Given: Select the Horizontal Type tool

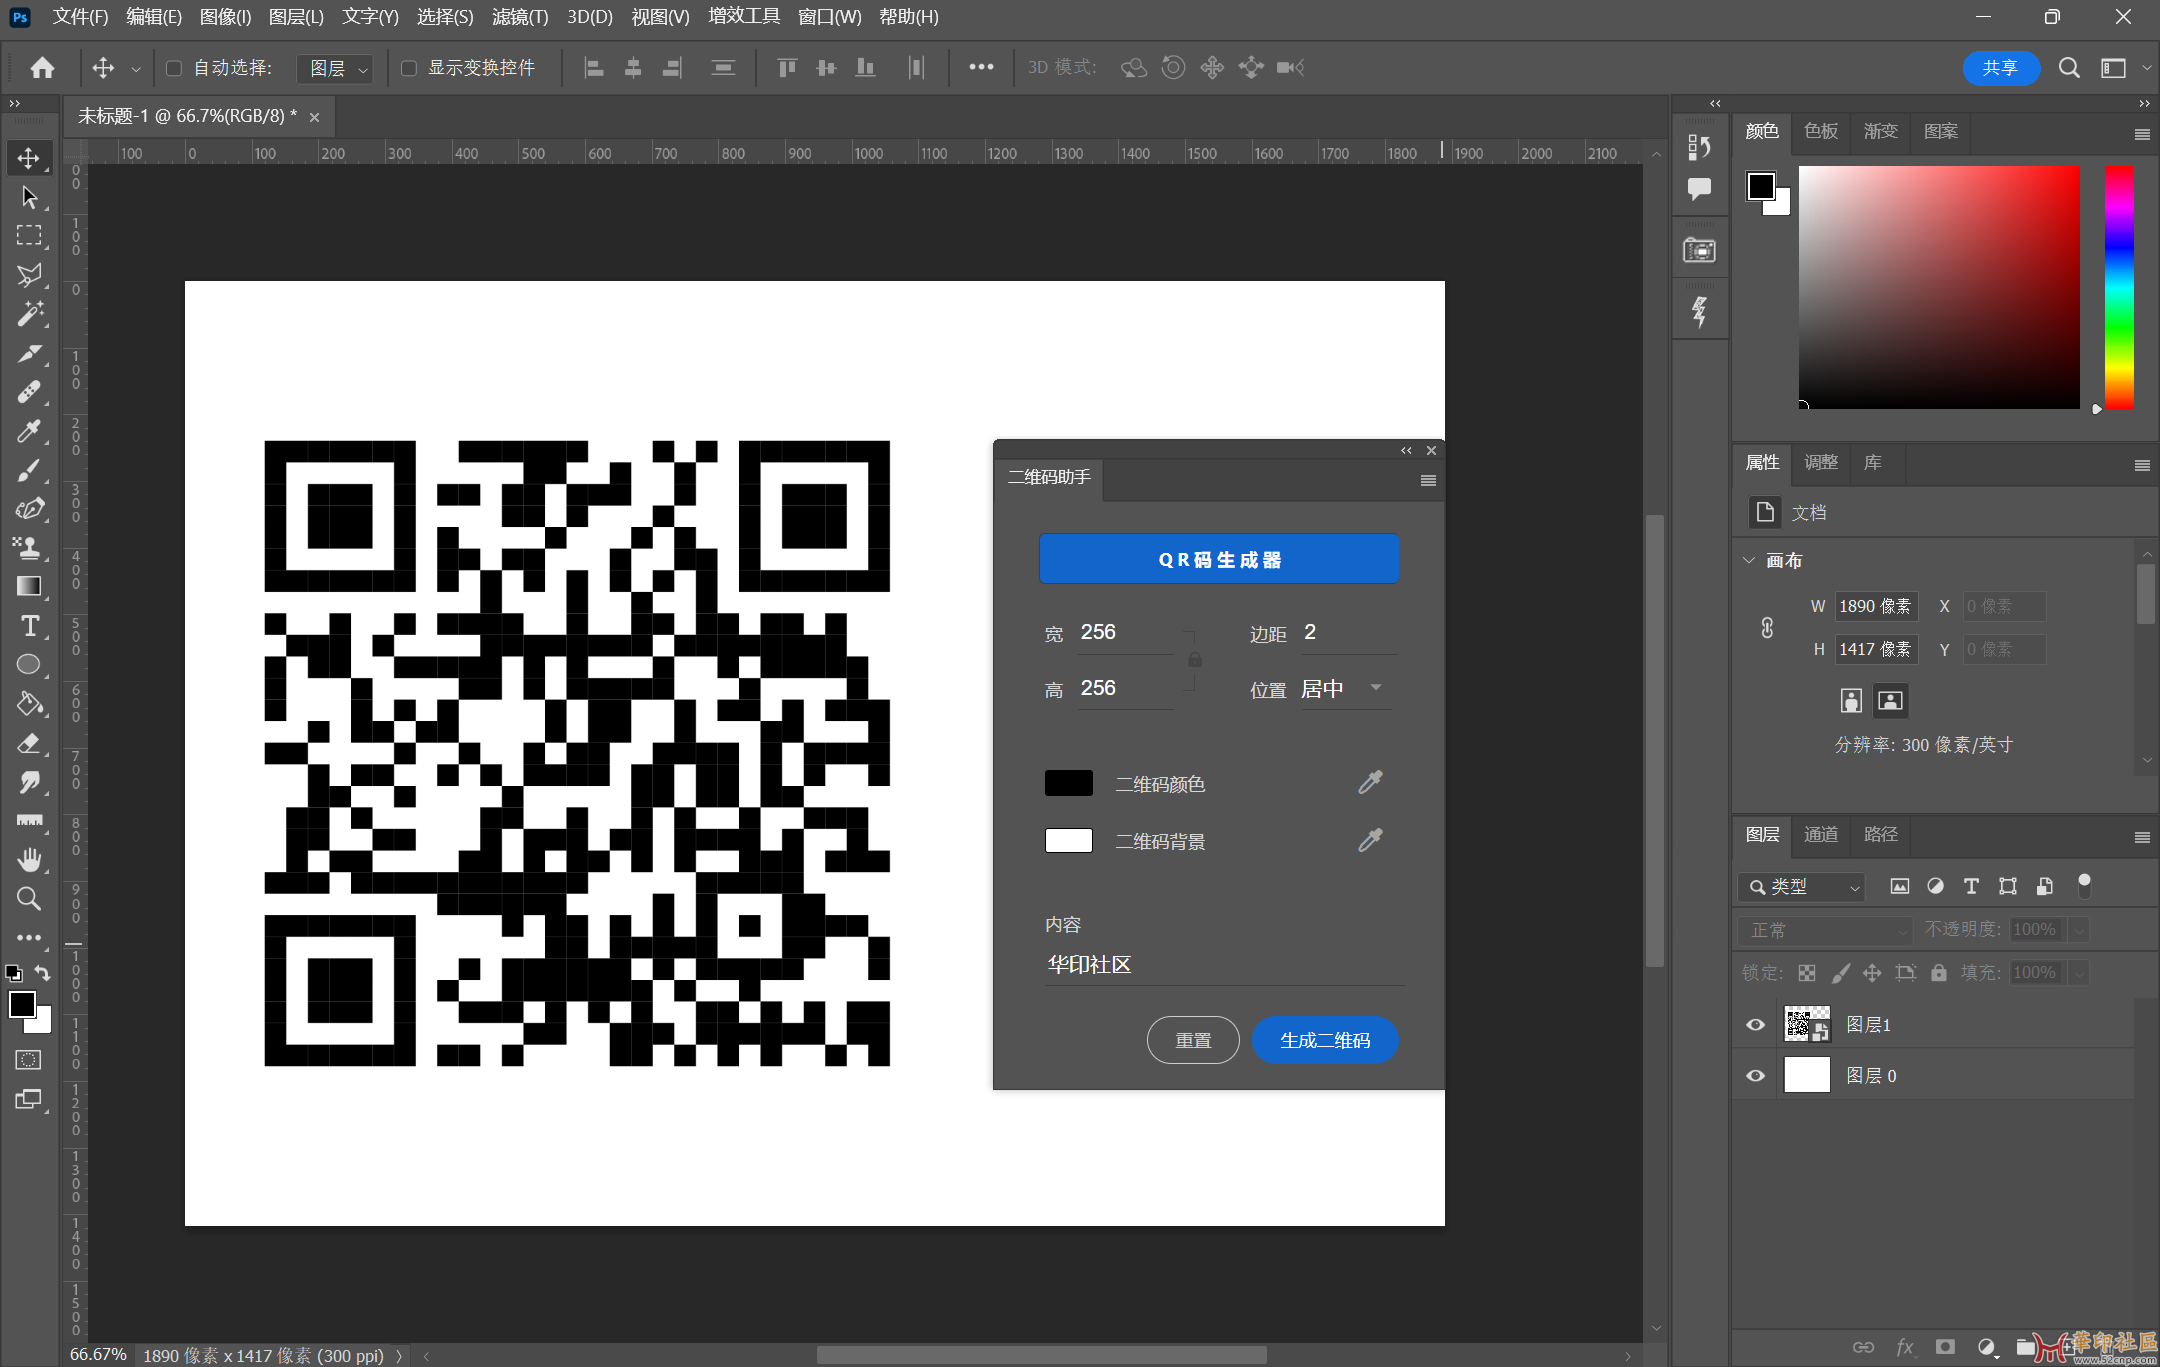Looking at the screenshot, I should (29, 626).
